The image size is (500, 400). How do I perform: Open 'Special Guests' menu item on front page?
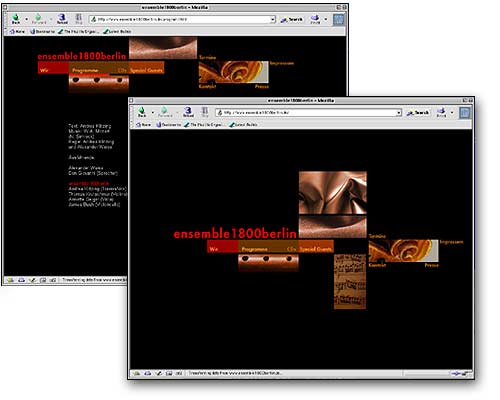(x=315, y=249)
